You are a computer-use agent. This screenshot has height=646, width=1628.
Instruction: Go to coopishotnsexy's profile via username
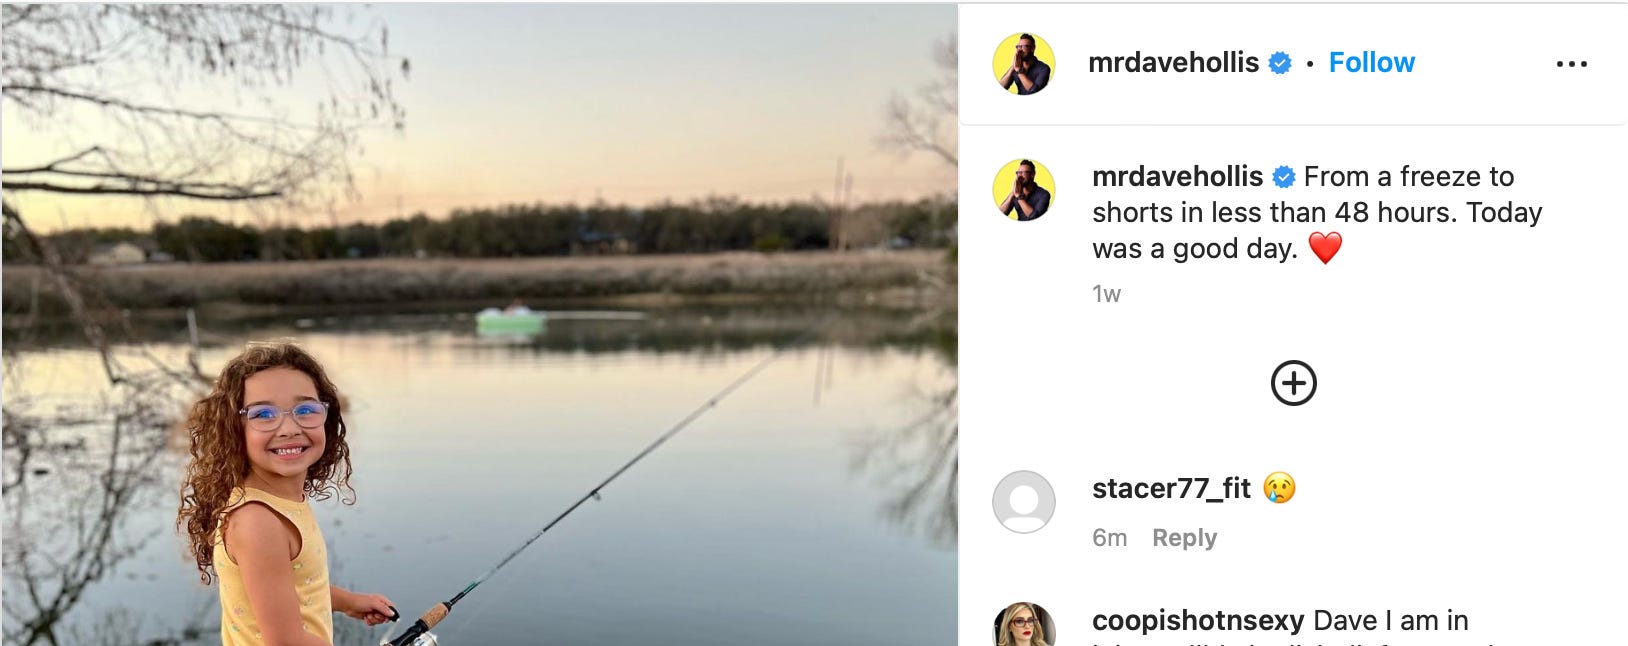coord(1198,621)
